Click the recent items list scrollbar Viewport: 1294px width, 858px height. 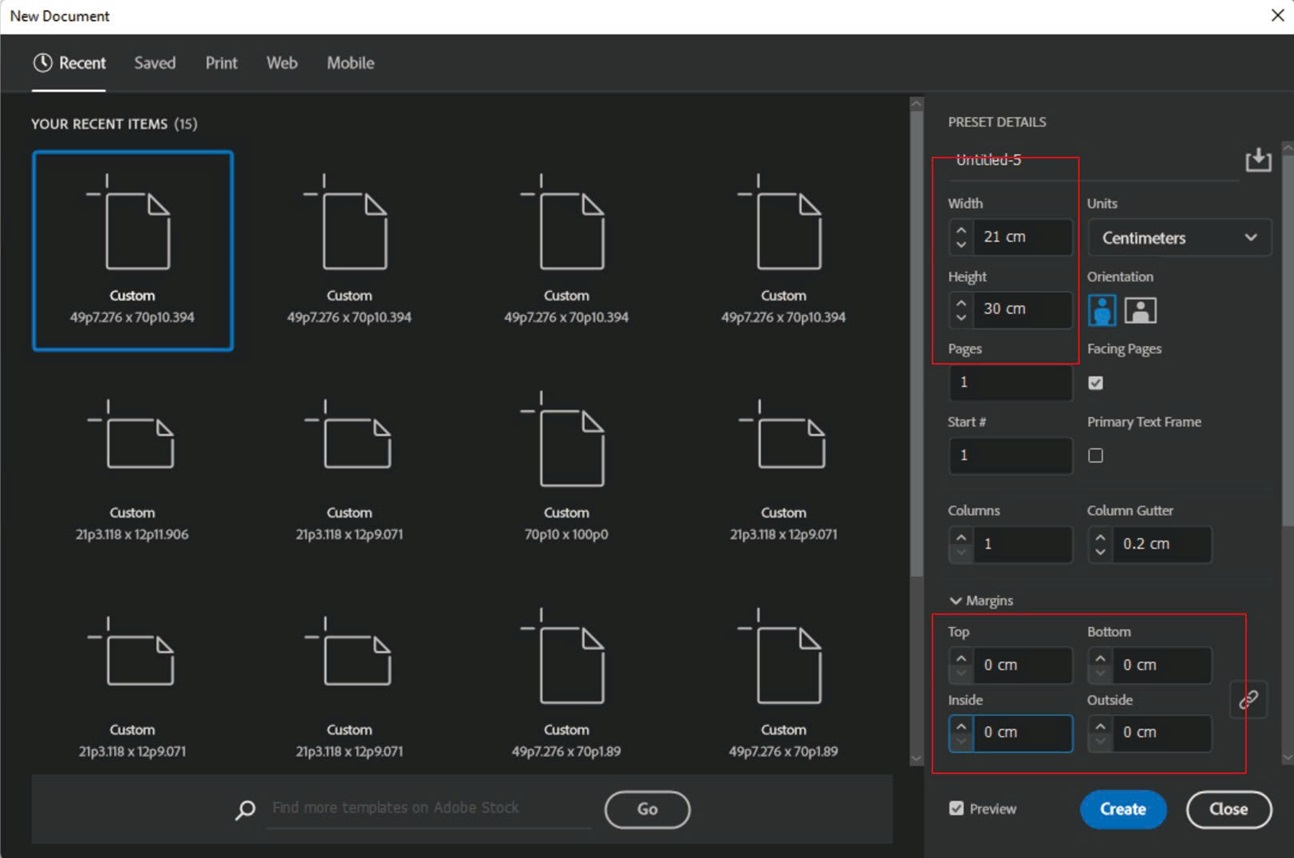click(916, 343)
